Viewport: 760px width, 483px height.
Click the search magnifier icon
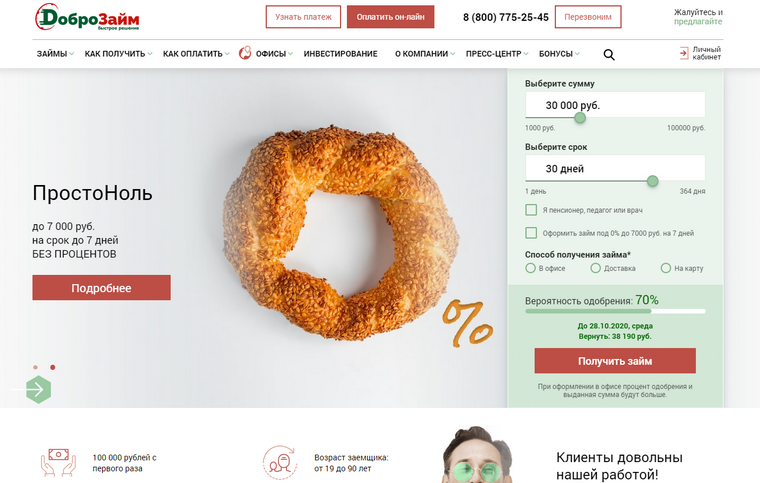[x=609, y=55]
